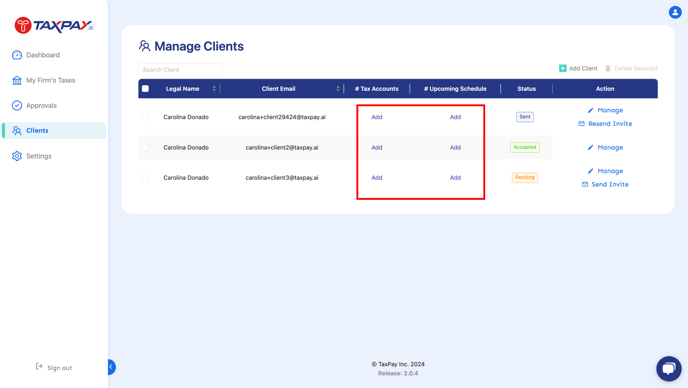Click pencil icon for client29424 row
The height and width of the screenshot is (388, 688).
[x=591, y=110]
